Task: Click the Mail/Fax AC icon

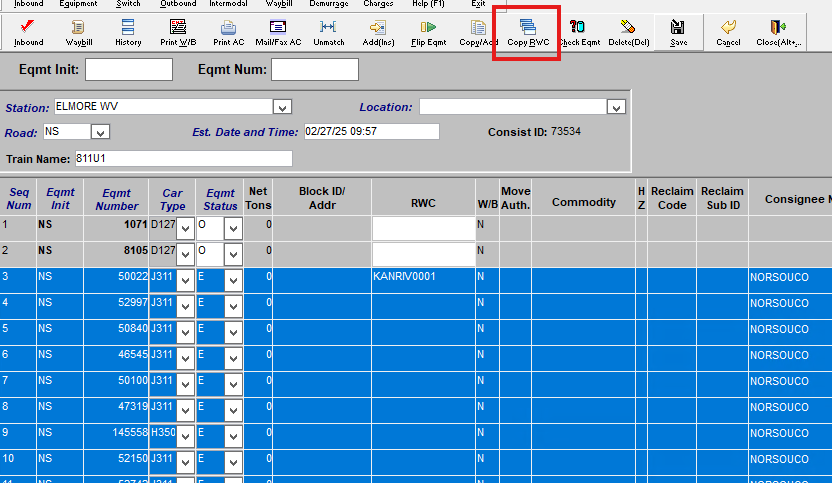Action: [278, 32]
